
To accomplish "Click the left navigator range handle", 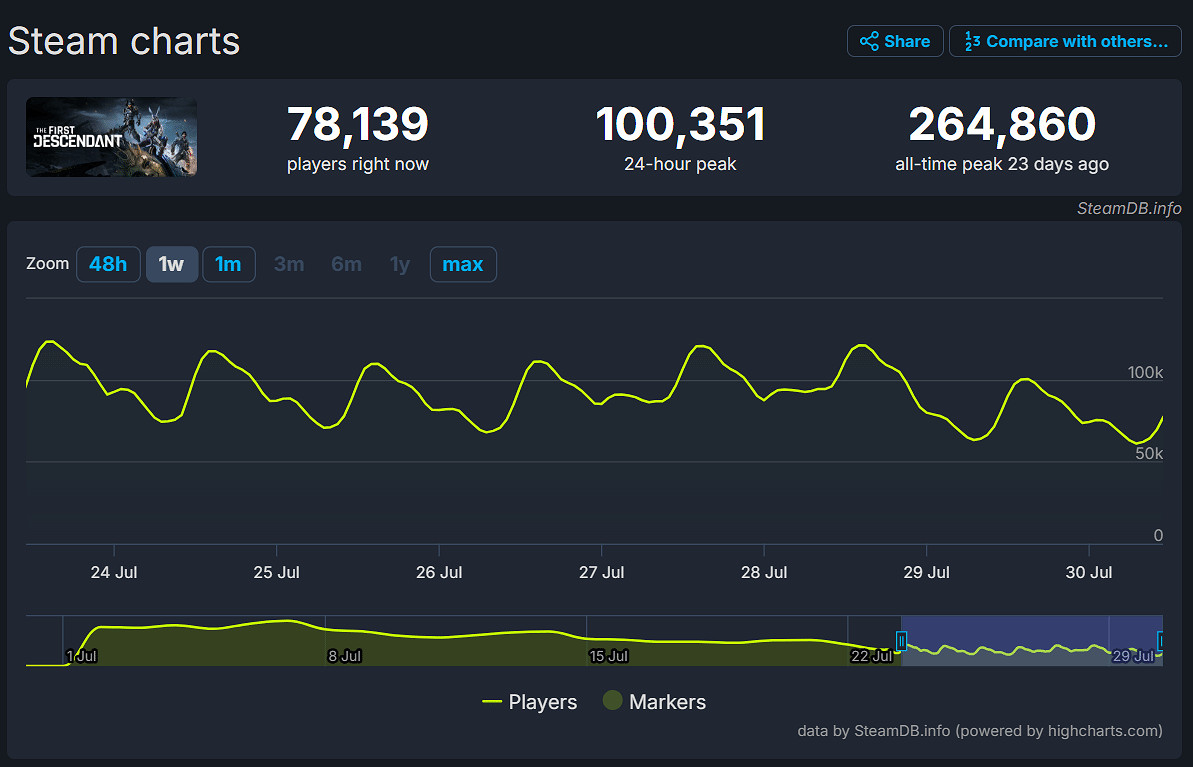I will (901, 641).
